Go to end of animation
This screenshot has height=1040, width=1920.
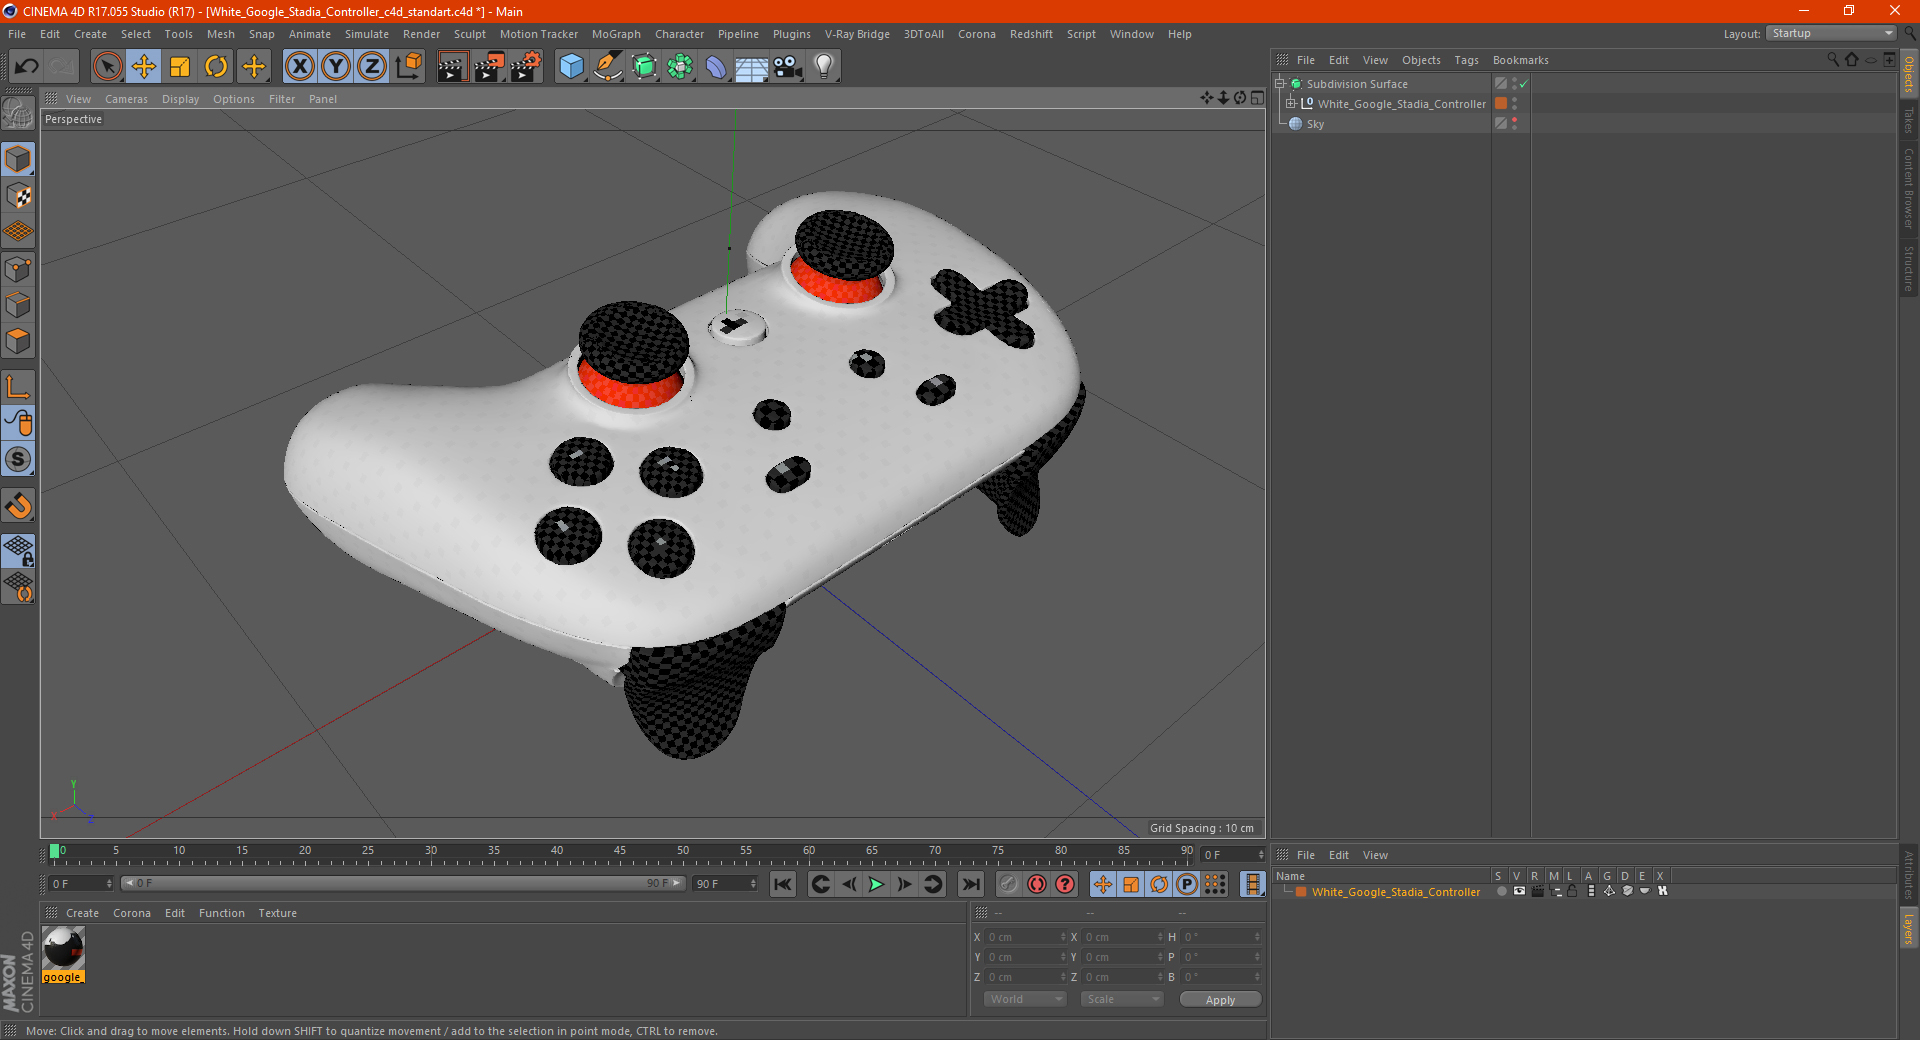click(970, 884)
